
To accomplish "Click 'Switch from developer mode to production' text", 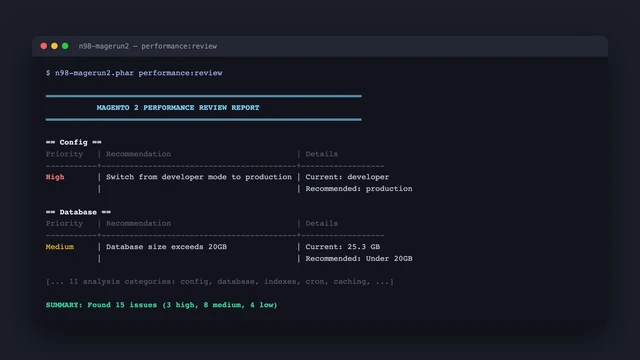I will click(199, 177).
